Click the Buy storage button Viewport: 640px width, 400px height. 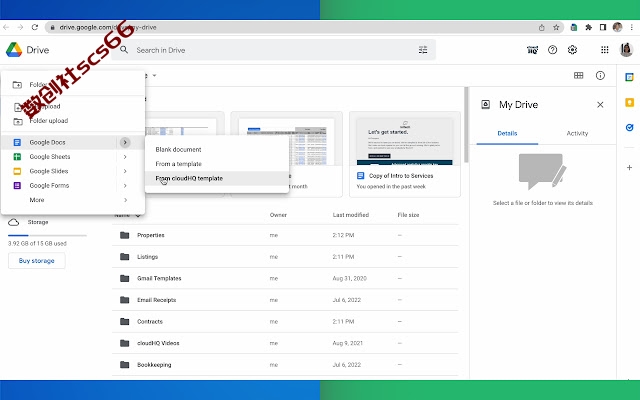click(x=36, y=261)
